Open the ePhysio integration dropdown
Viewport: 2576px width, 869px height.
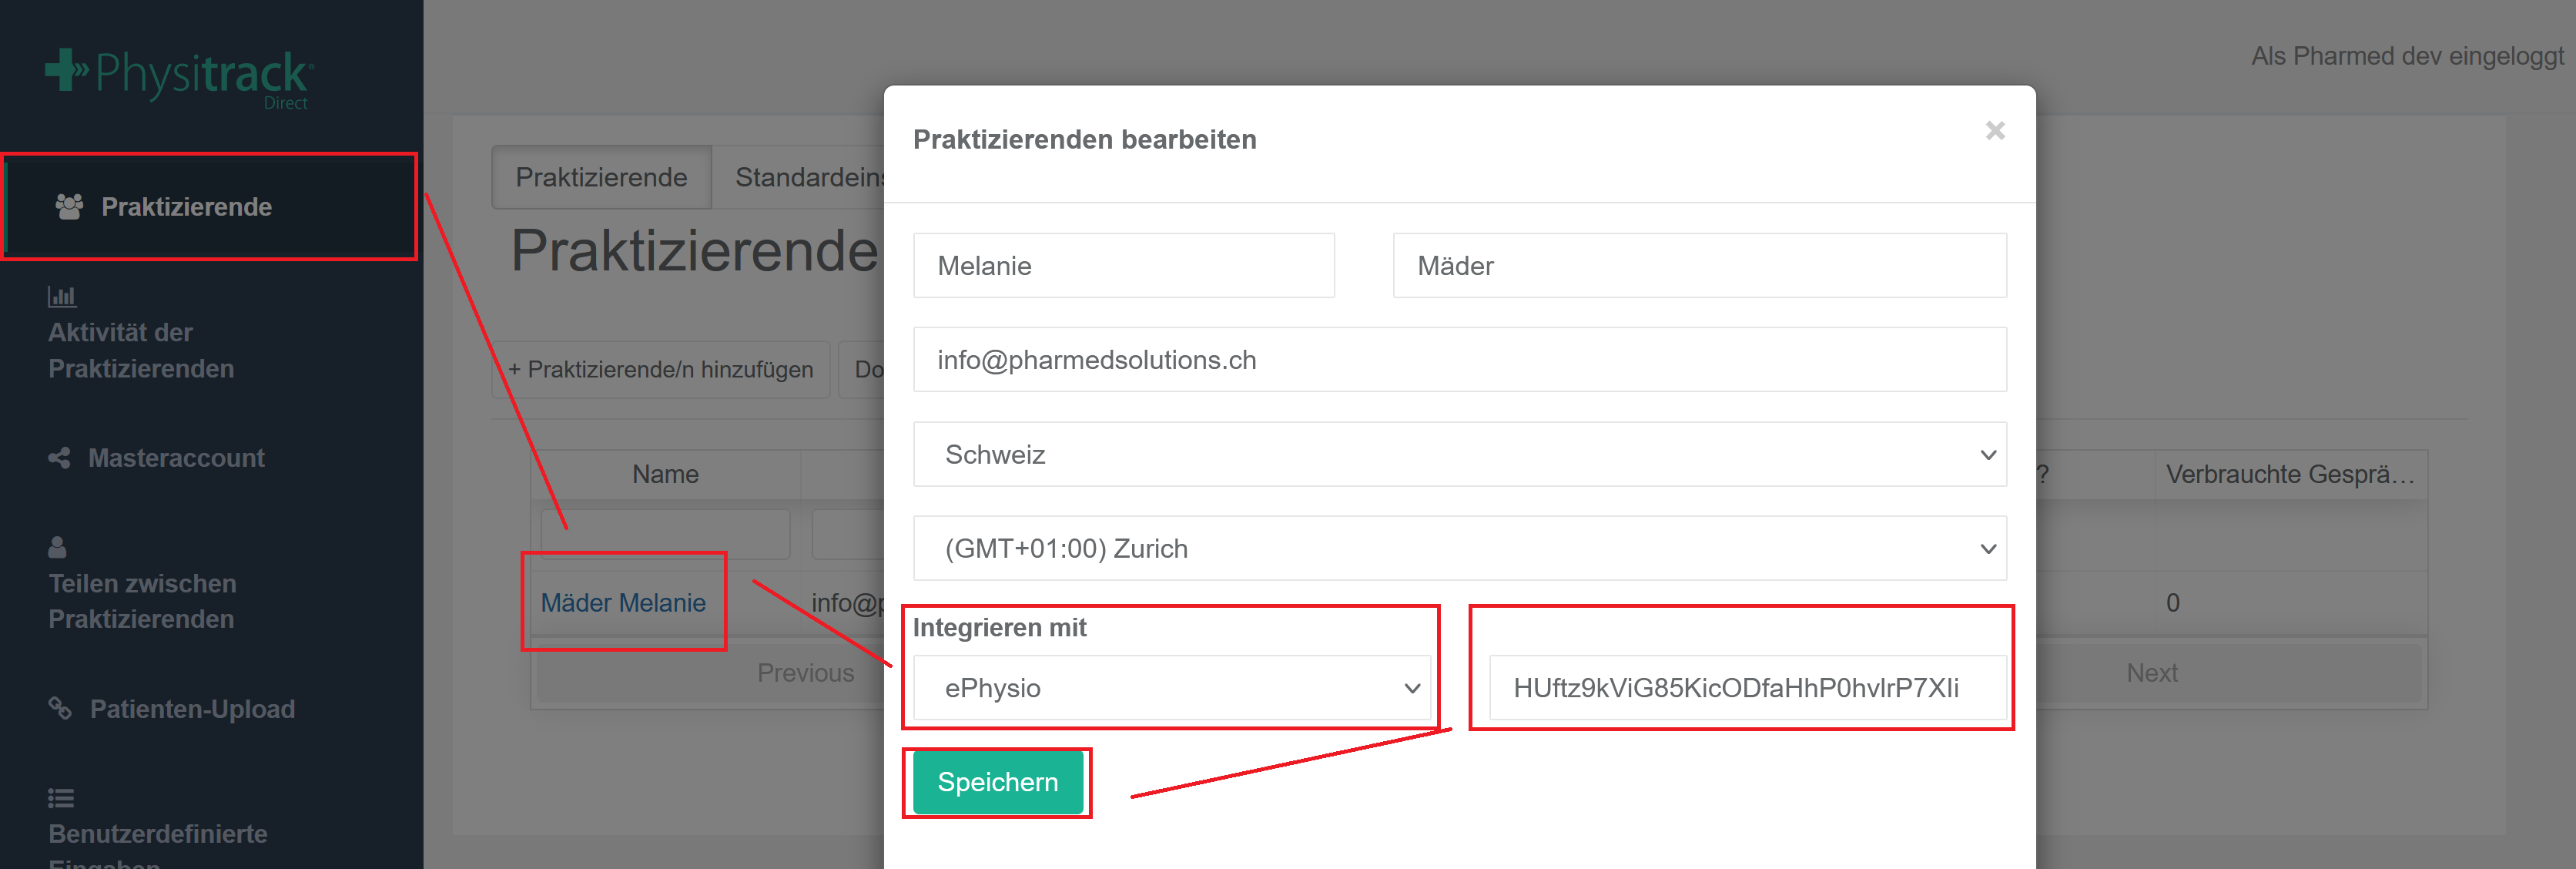(1172, 688)
